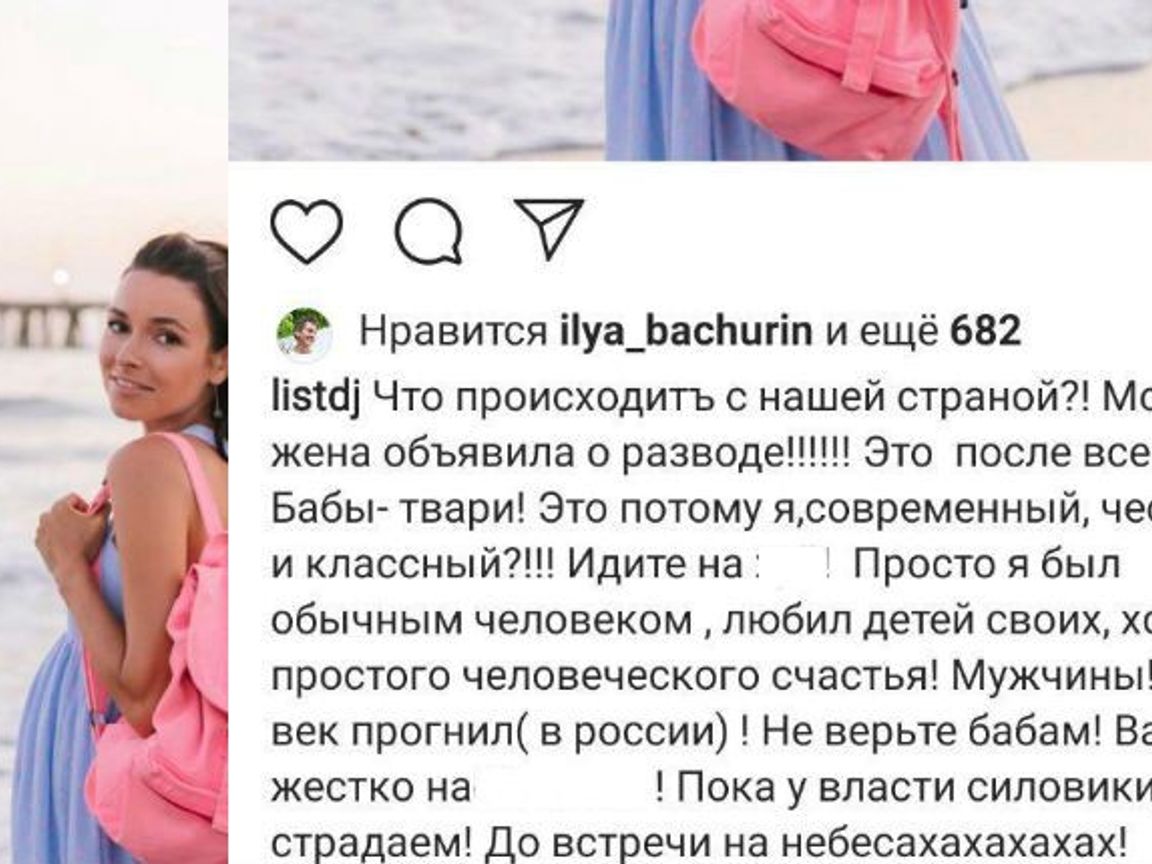The image size is (1152, 864).
Task: View the list of 682 other likes
Action: (985, 331)
